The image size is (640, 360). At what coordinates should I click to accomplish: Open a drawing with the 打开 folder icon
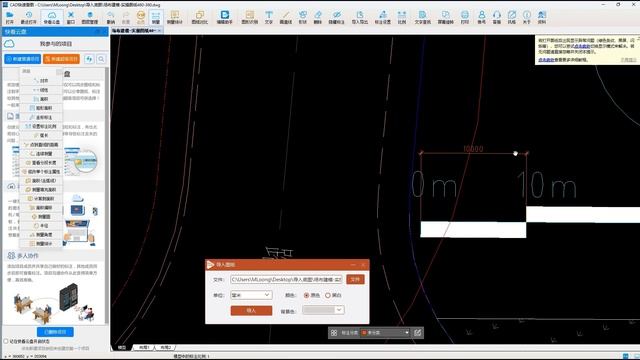(9, 17)
